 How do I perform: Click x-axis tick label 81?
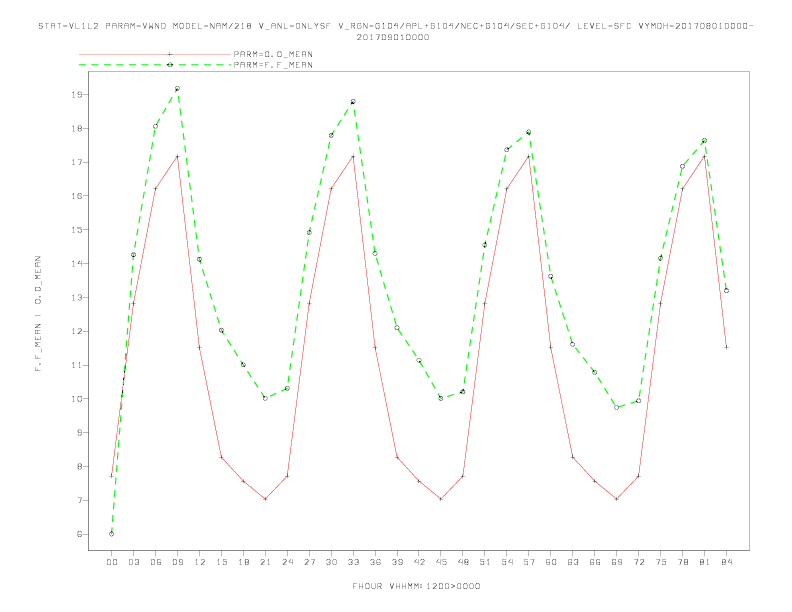705,562
